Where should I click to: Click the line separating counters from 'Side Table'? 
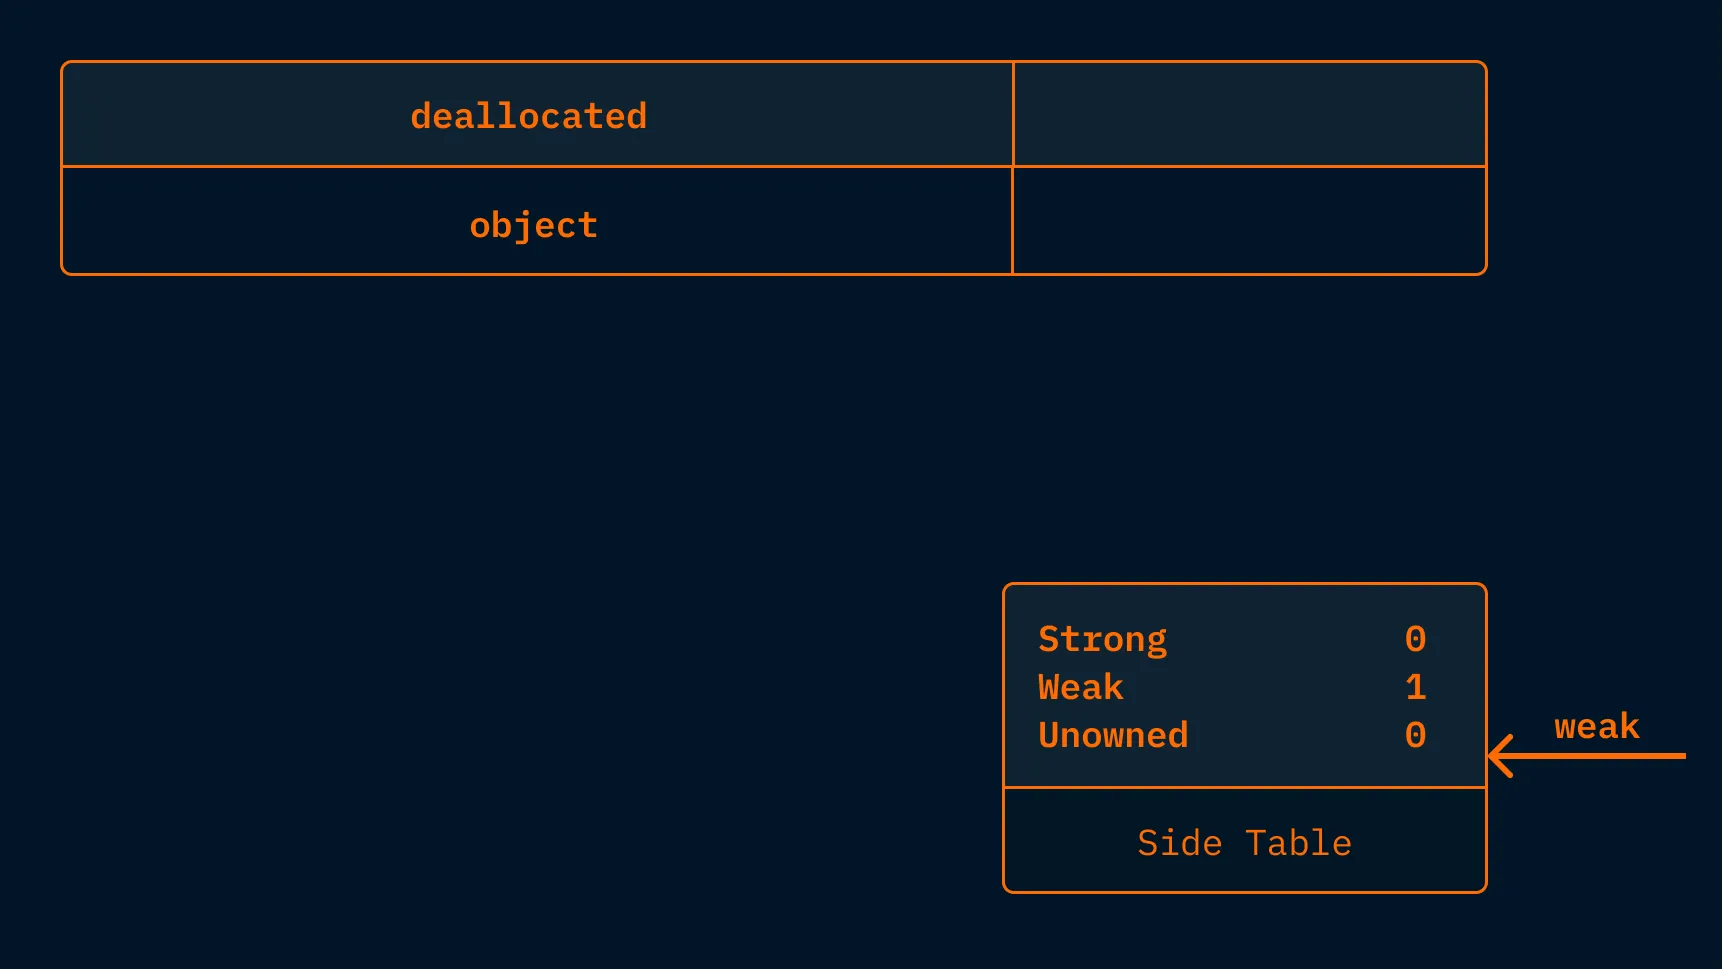coord(1245,788)
